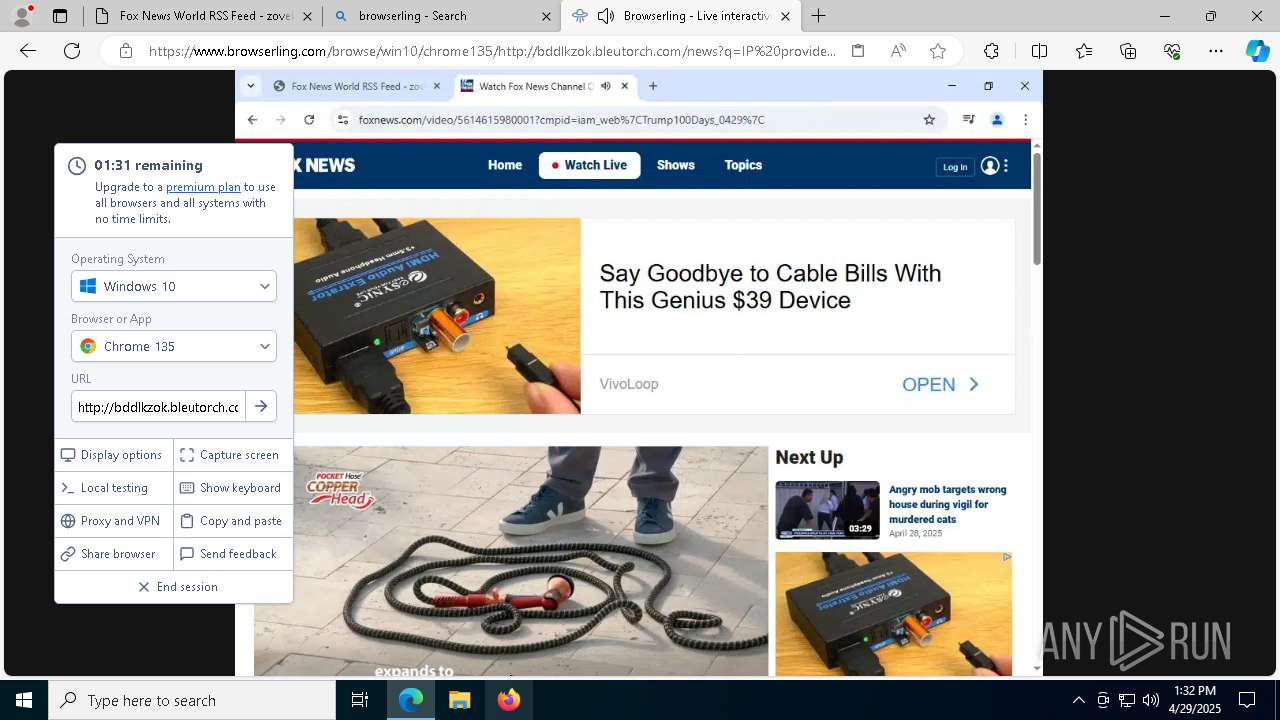The width and height of the screenshot is (1280, 720).
Task: Click Capture screen
Action: pyautogui.click(x=232, y=455)
